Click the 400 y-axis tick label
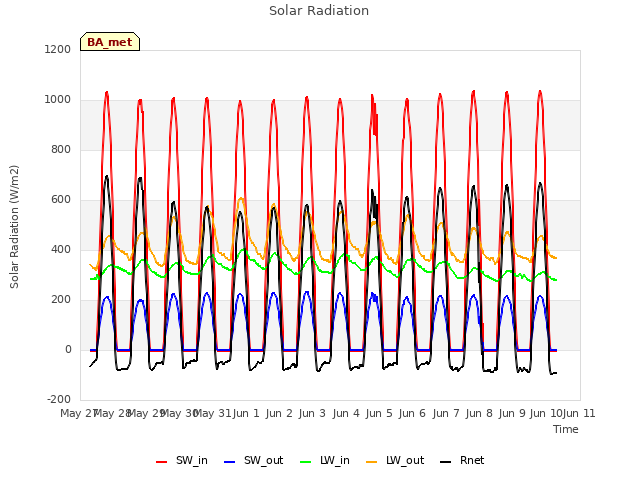Screen dimensions: 640x480 (61, 249)
